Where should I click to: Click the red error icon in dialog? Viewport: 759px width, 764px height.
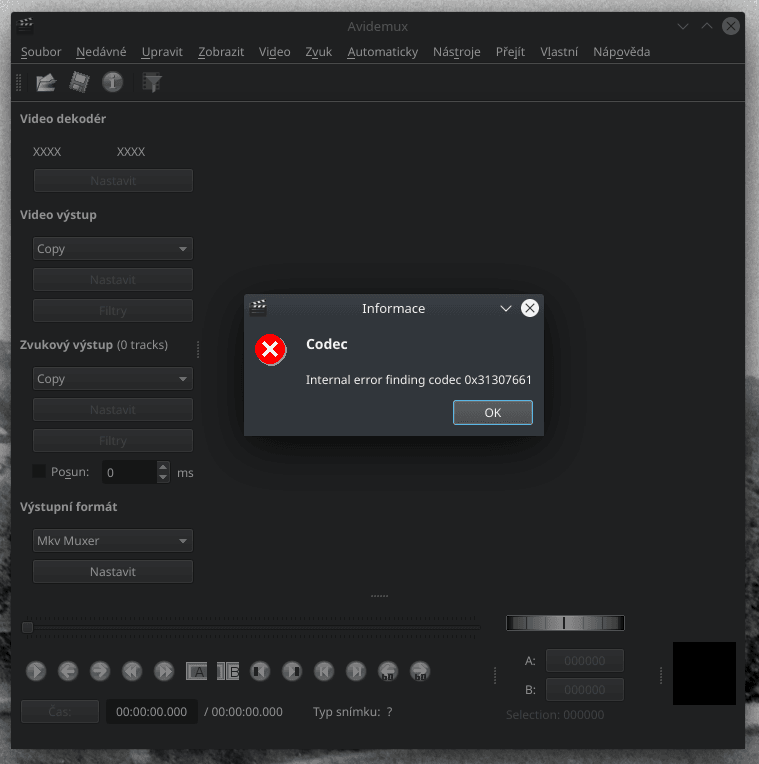click(270, 349)
